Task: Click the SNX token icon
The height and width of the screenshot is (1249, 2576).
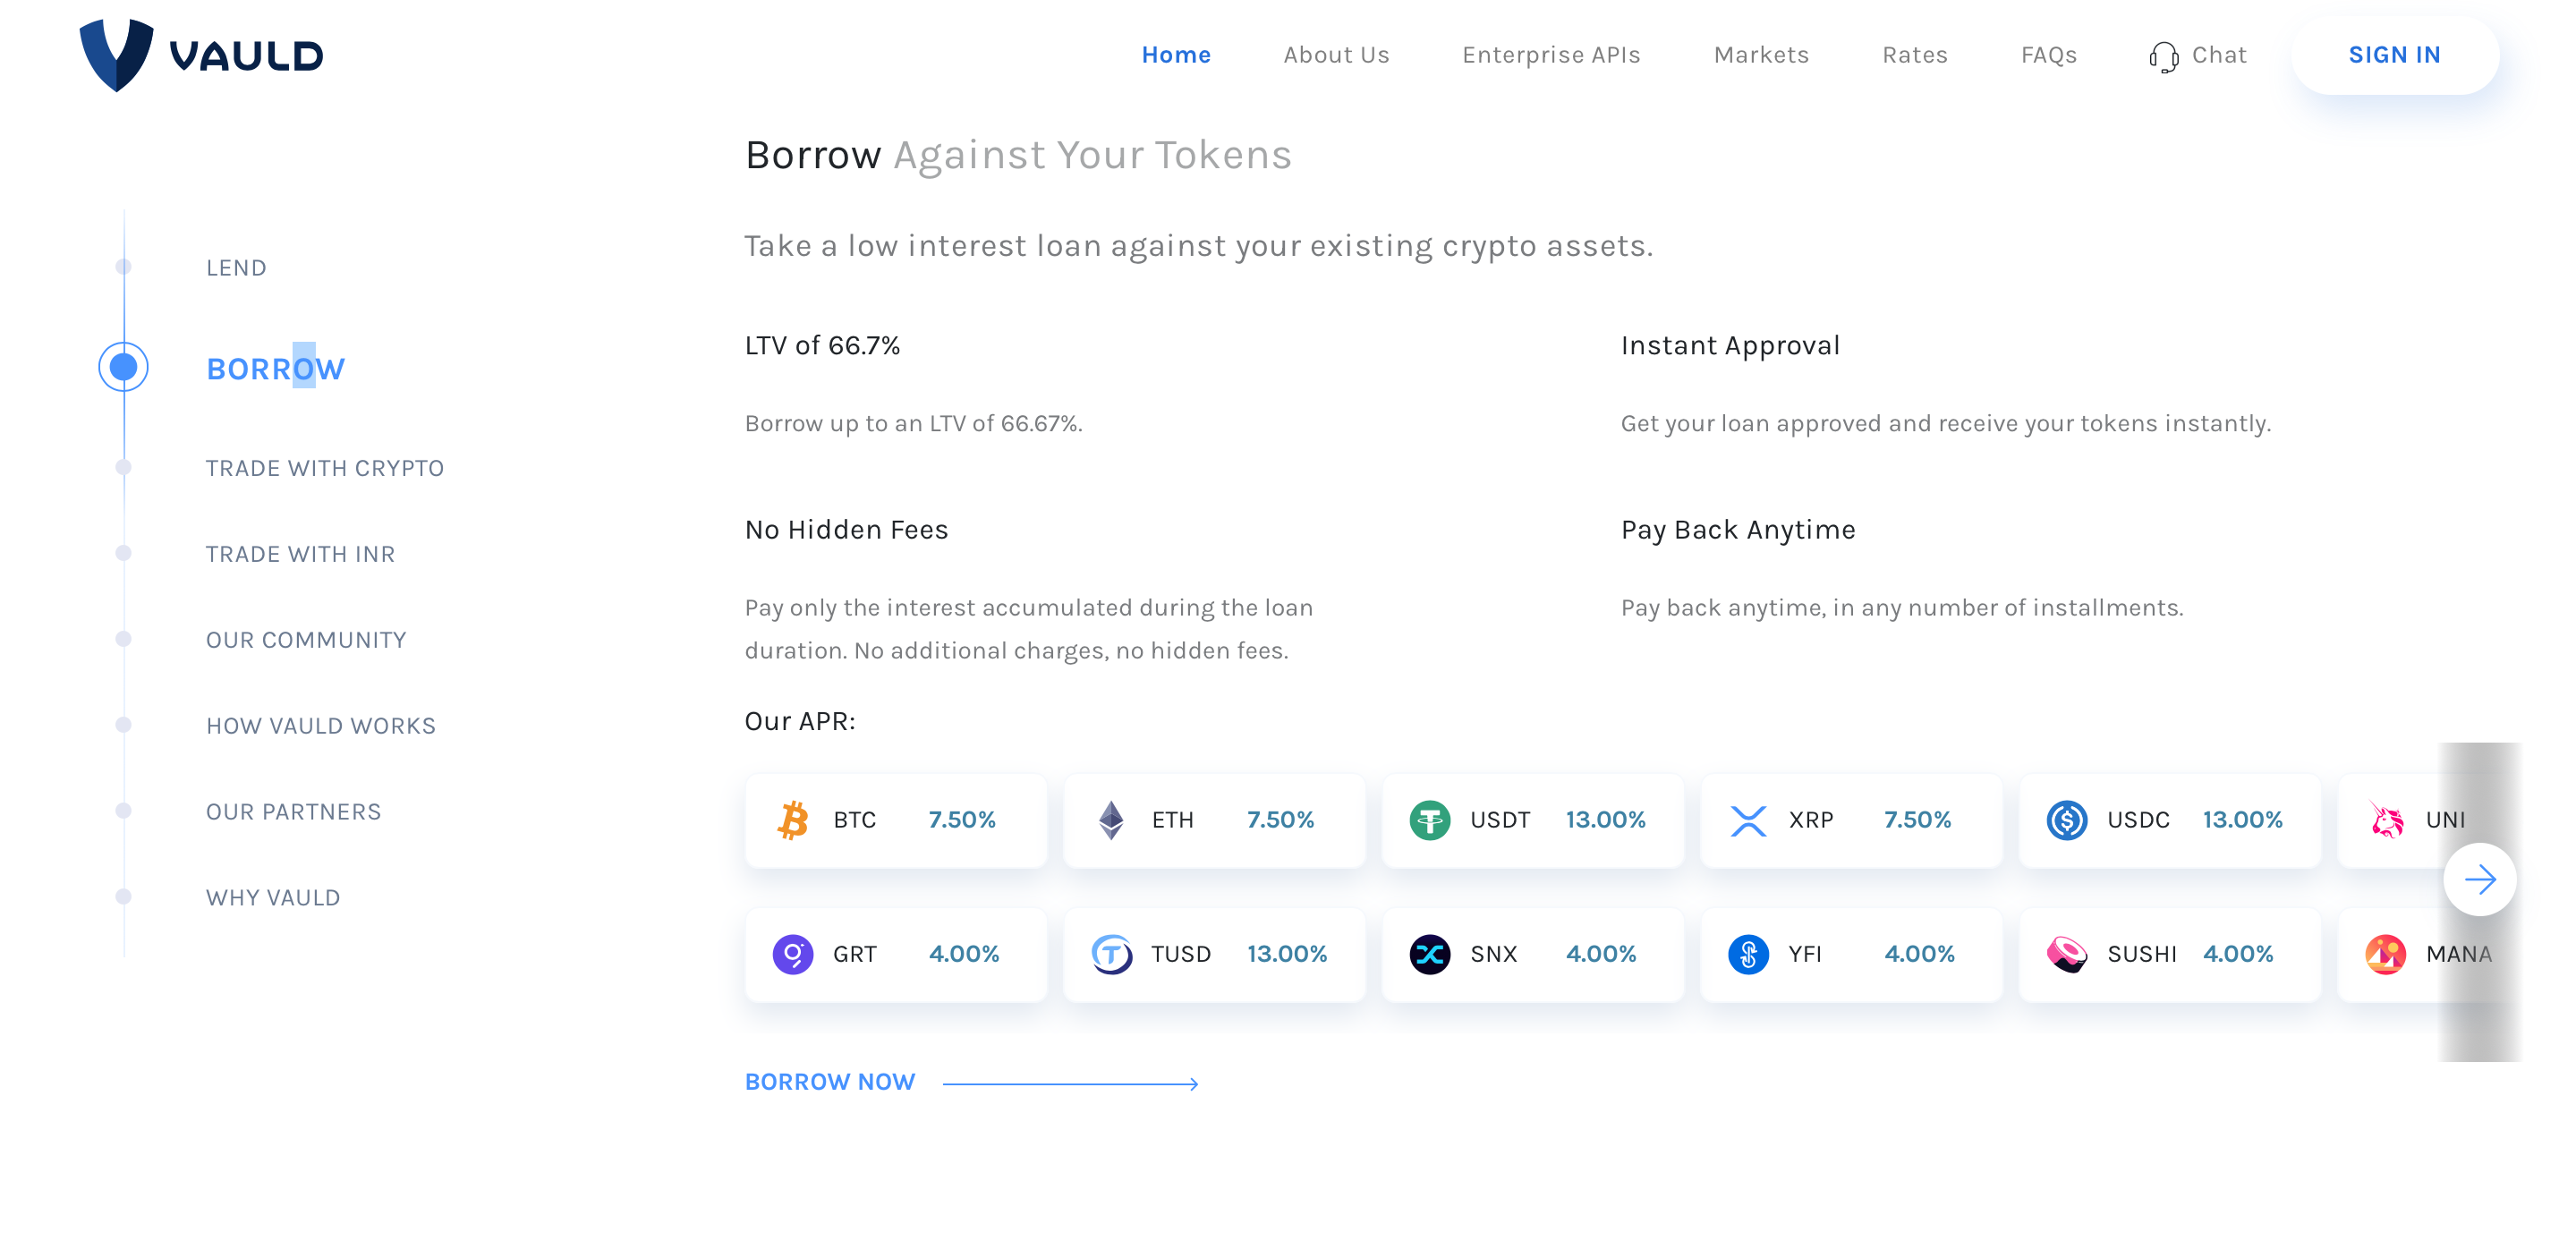Action: click(x=1430, y=954)
